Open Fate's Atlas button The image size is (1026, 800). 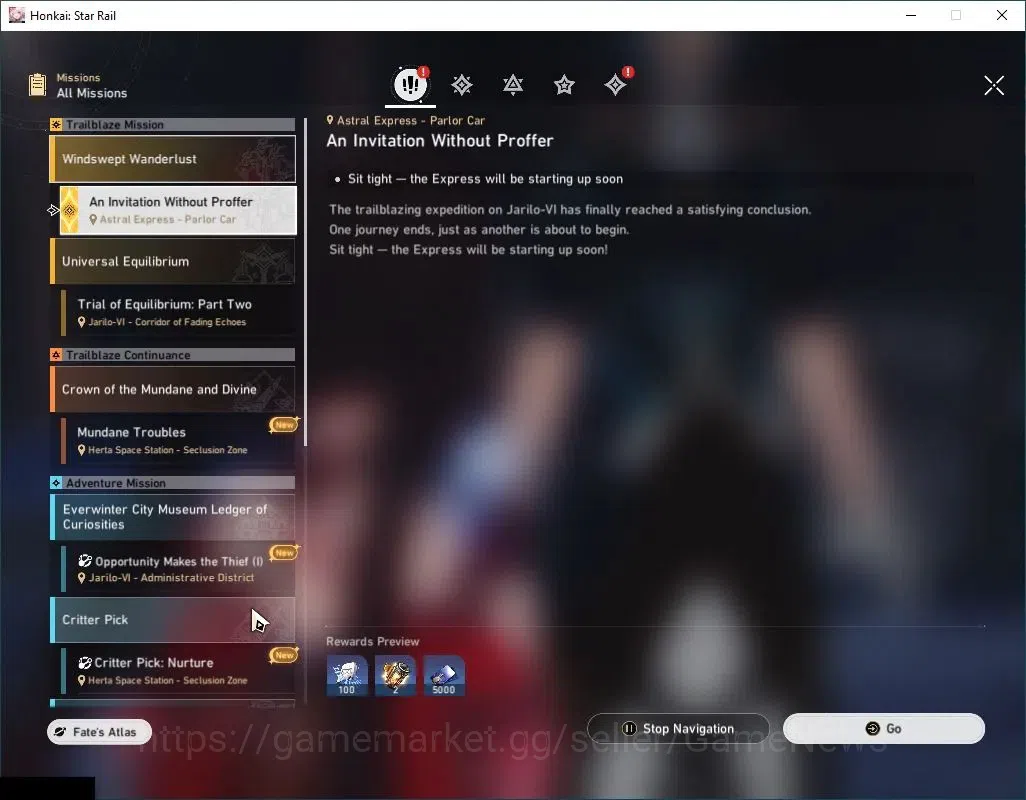[99, 732]
